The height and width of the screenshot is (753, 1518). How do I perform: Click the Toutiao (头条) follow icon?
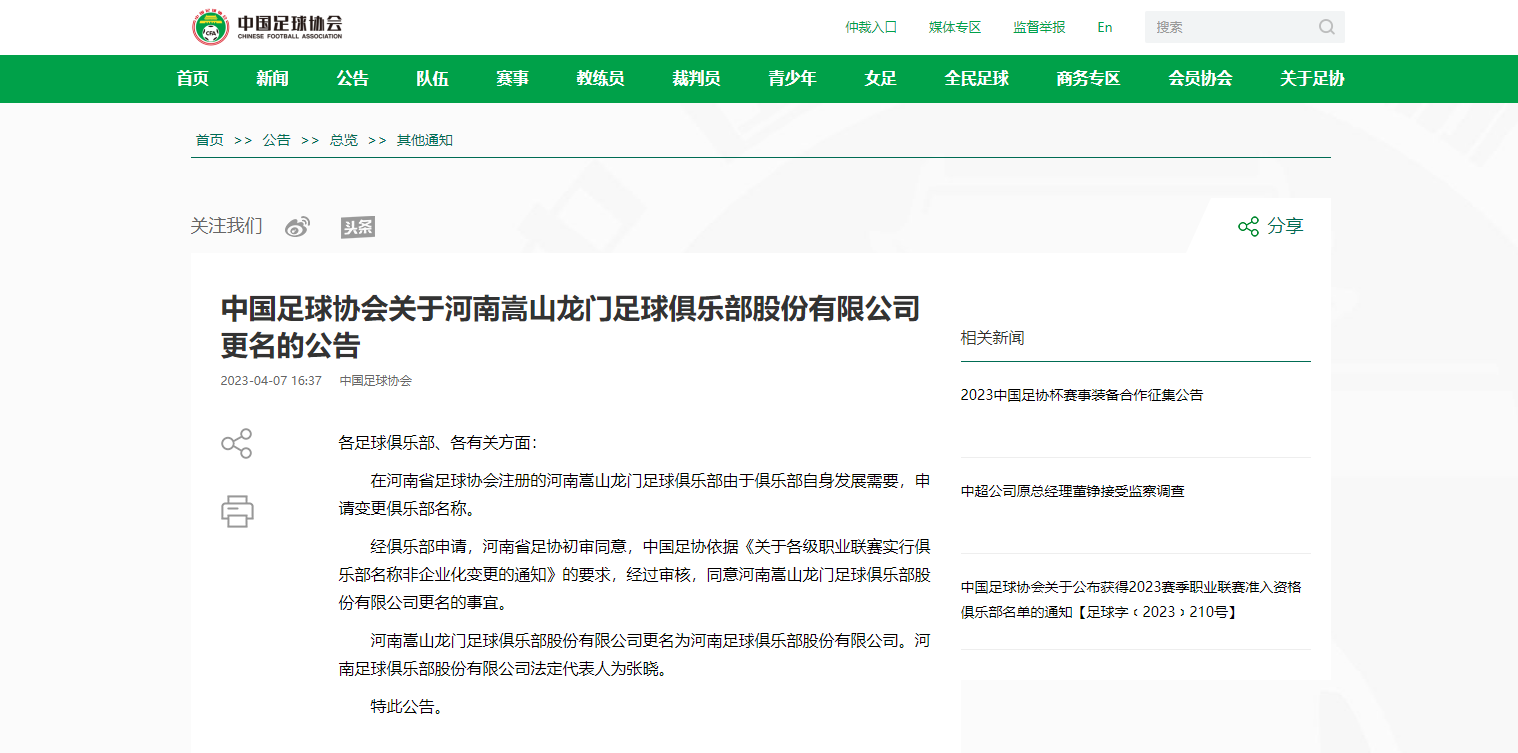357,226
